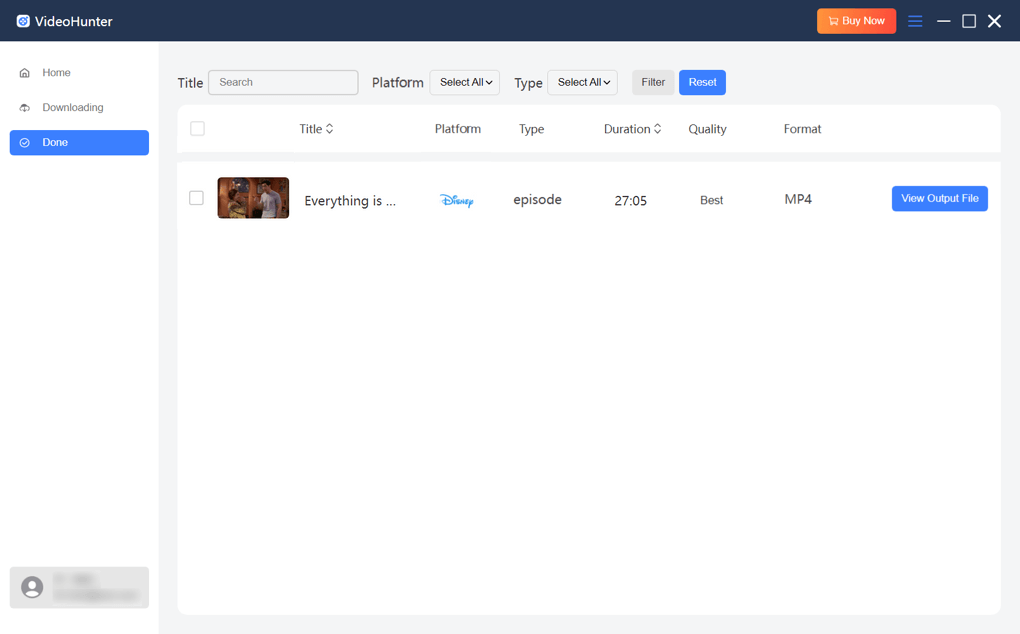Click the user avatar icon

click(x=32, y=587)
